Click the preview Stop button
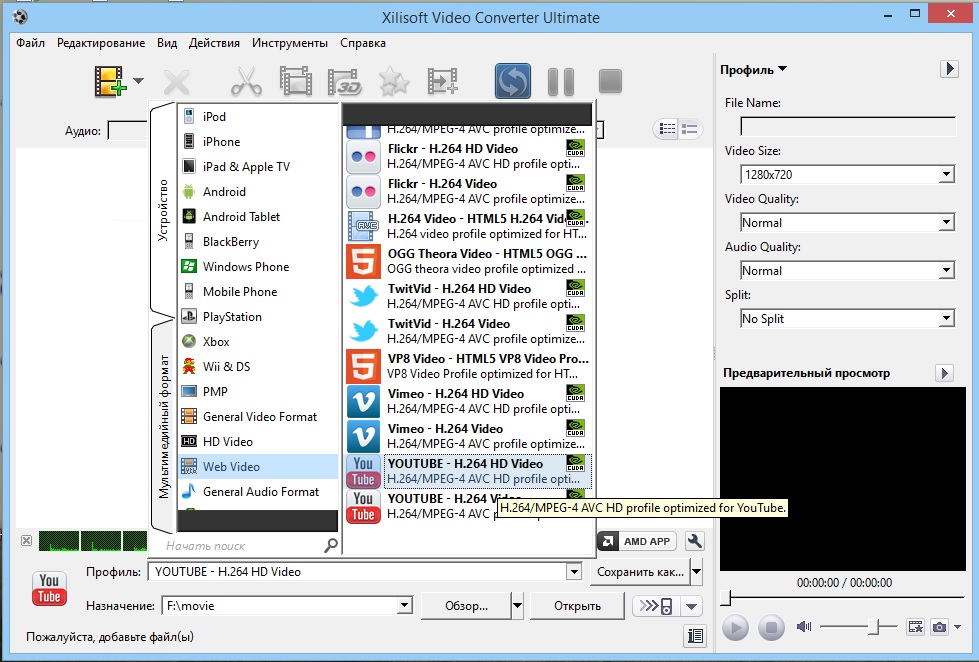Viewport: 979px width, 662px height. point(772,627)
